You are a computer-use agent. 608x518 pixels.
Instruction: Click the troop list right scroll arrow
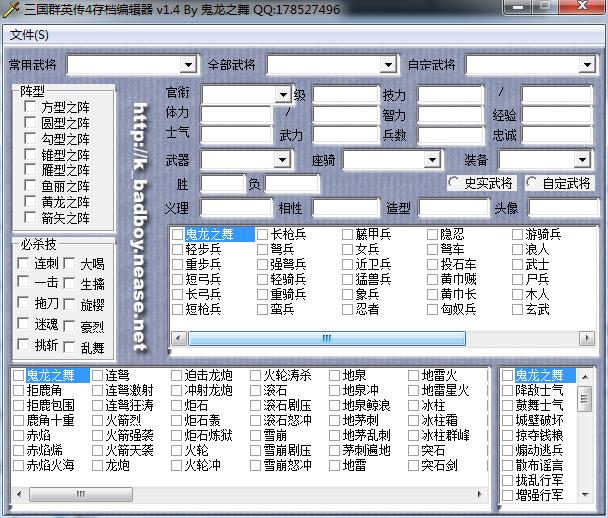tap(587, 338)
